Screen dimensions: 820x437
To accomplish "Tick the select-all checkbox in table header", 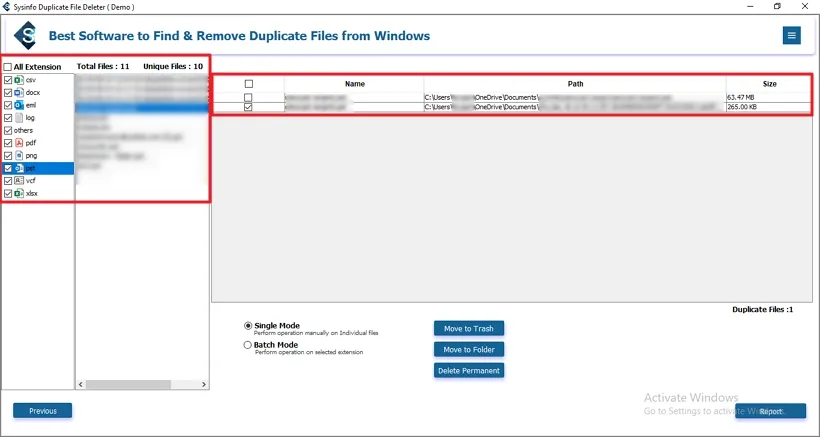I will (x=248, y=84).
